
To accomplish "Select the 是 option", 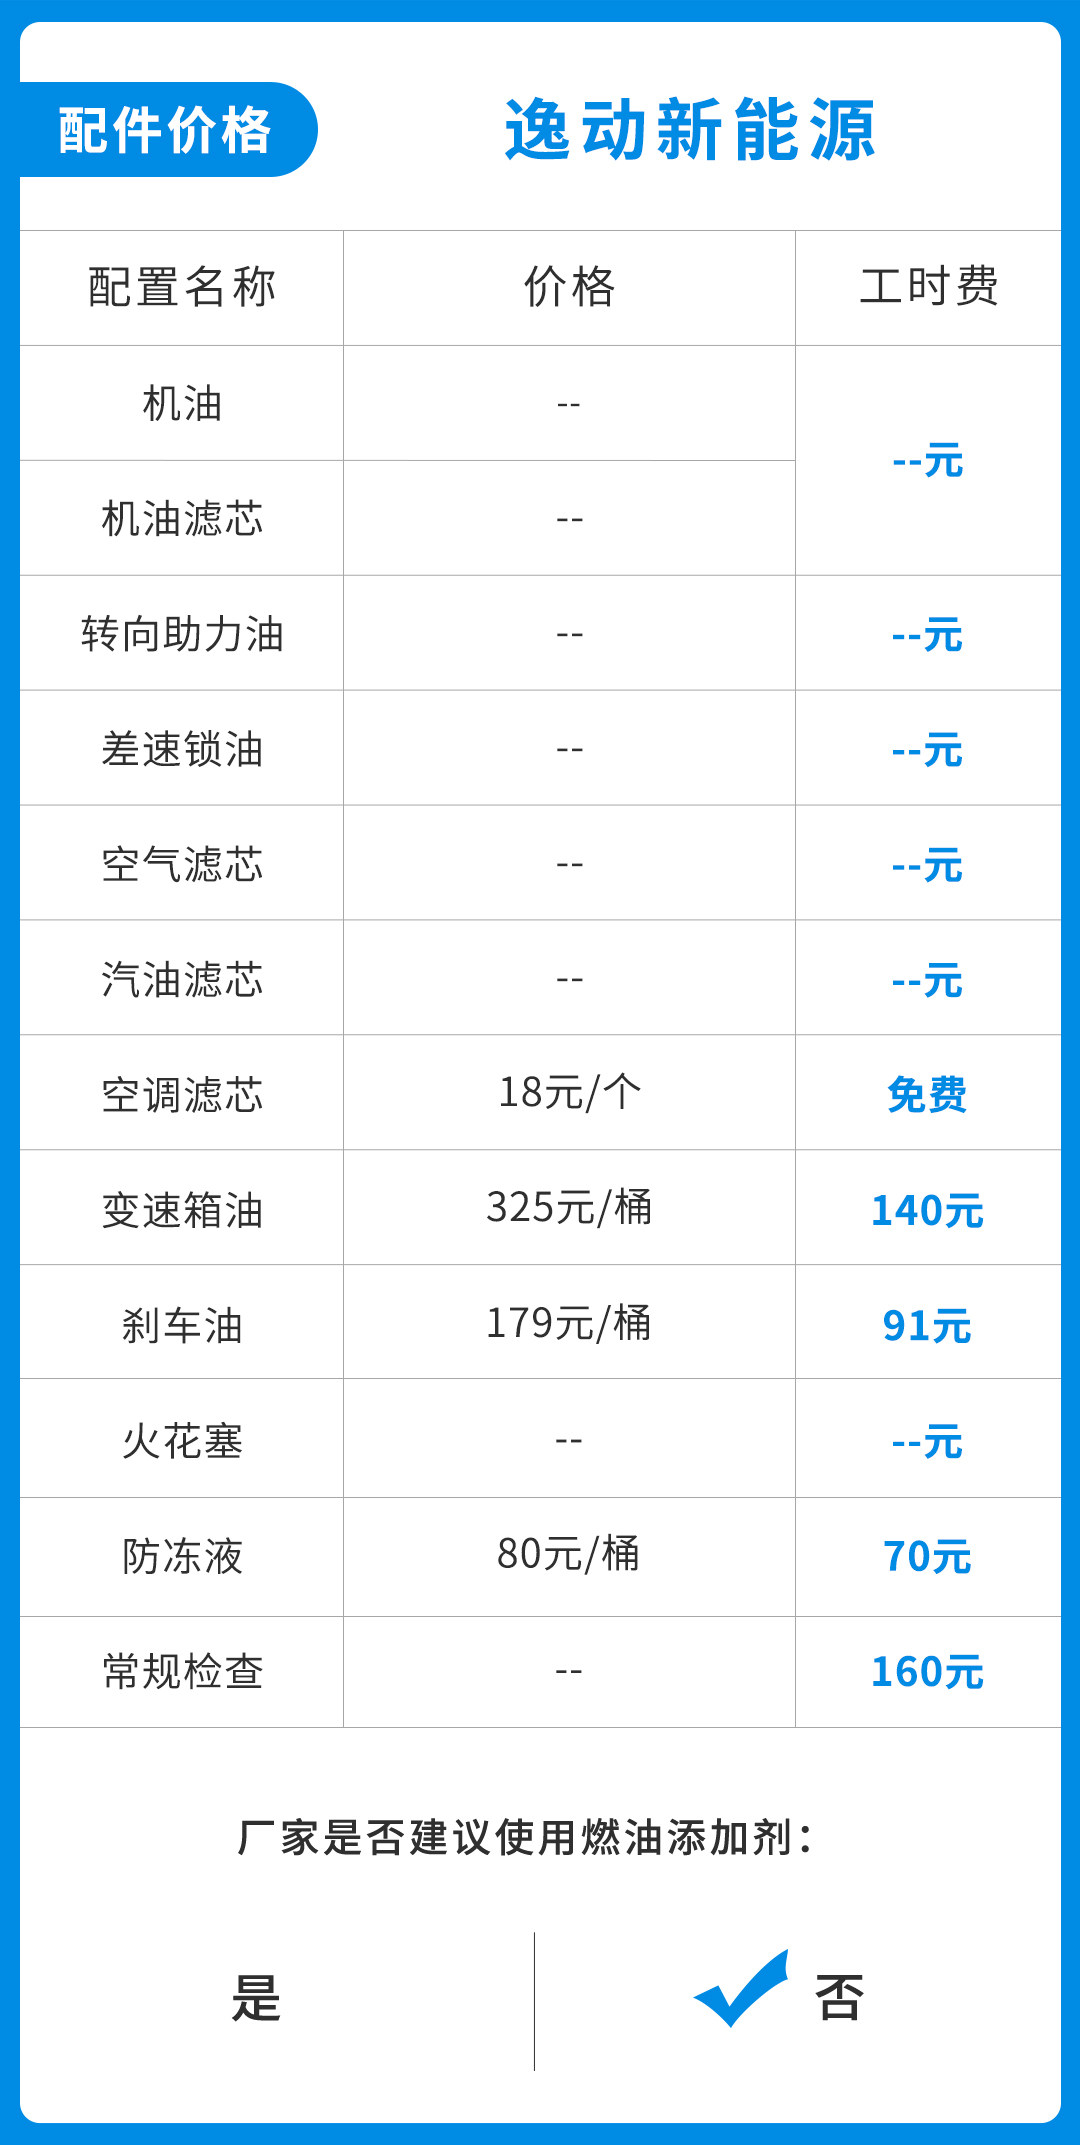I will coord(256,1998).
